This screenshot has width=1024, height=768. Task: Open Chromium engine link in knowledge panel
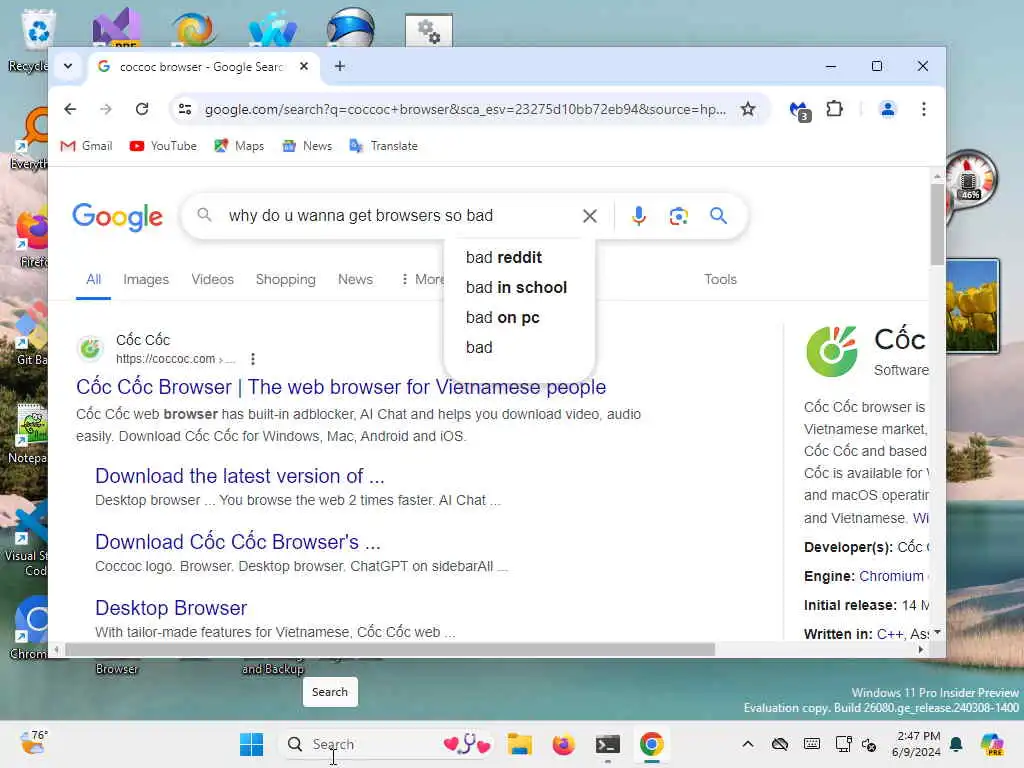point(891,576)
